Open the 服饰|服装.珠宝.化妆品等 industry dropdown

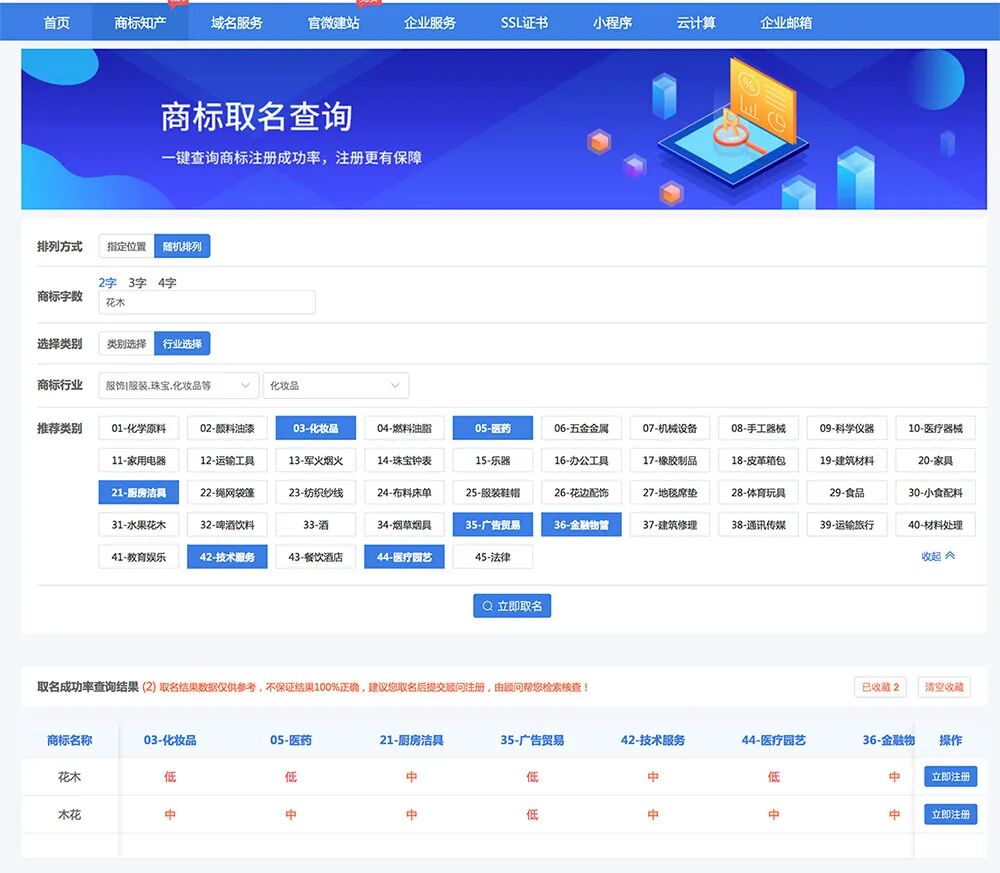coord(179,385)
